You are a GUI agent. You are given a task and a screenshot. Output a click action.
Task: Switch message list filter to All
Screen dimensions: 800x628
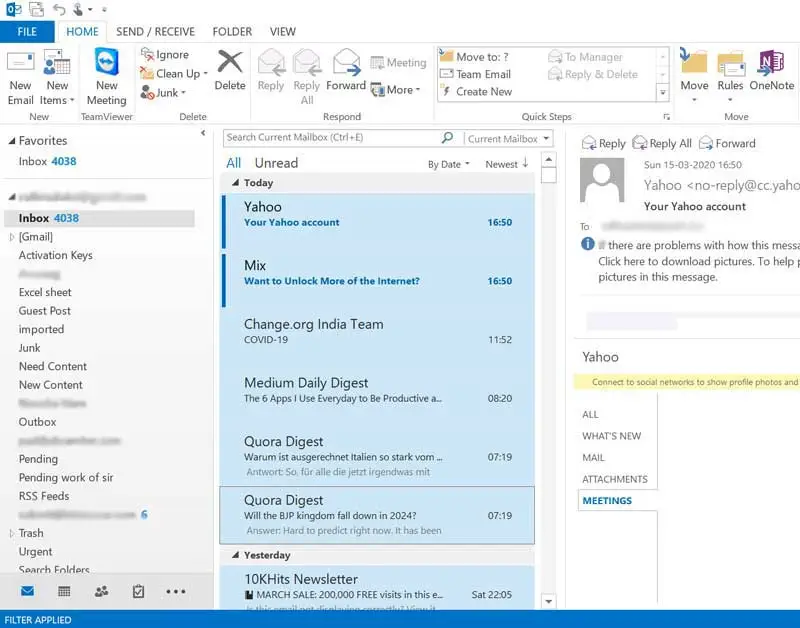pyautogui.click(x=233, y=162)
